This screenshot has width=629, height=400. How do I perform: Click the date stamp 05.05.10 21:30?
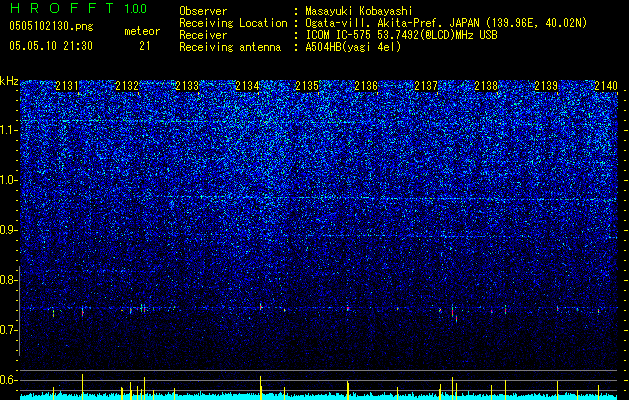point(51,46)
